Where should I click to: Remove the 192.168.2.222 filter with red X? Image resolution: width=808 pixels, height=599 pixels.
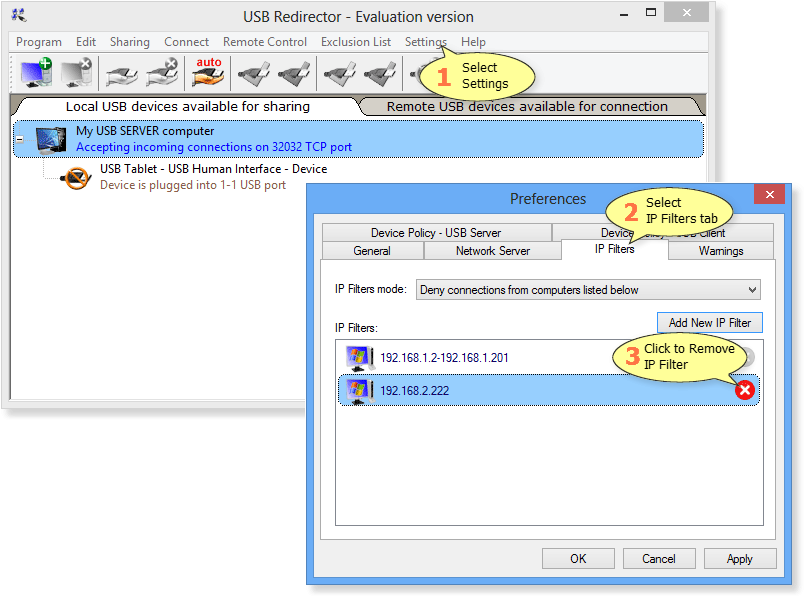click(745, 390)
